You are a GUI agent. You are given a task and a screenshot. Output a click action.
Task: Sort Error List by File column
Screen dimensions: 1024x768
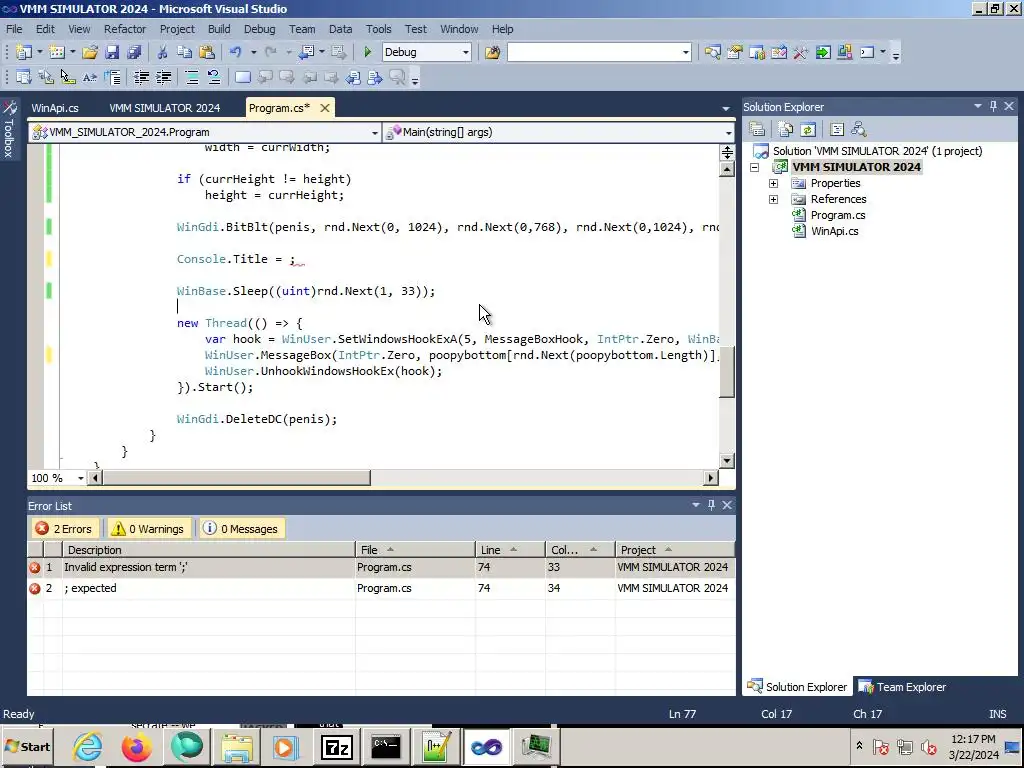point(415,550)
